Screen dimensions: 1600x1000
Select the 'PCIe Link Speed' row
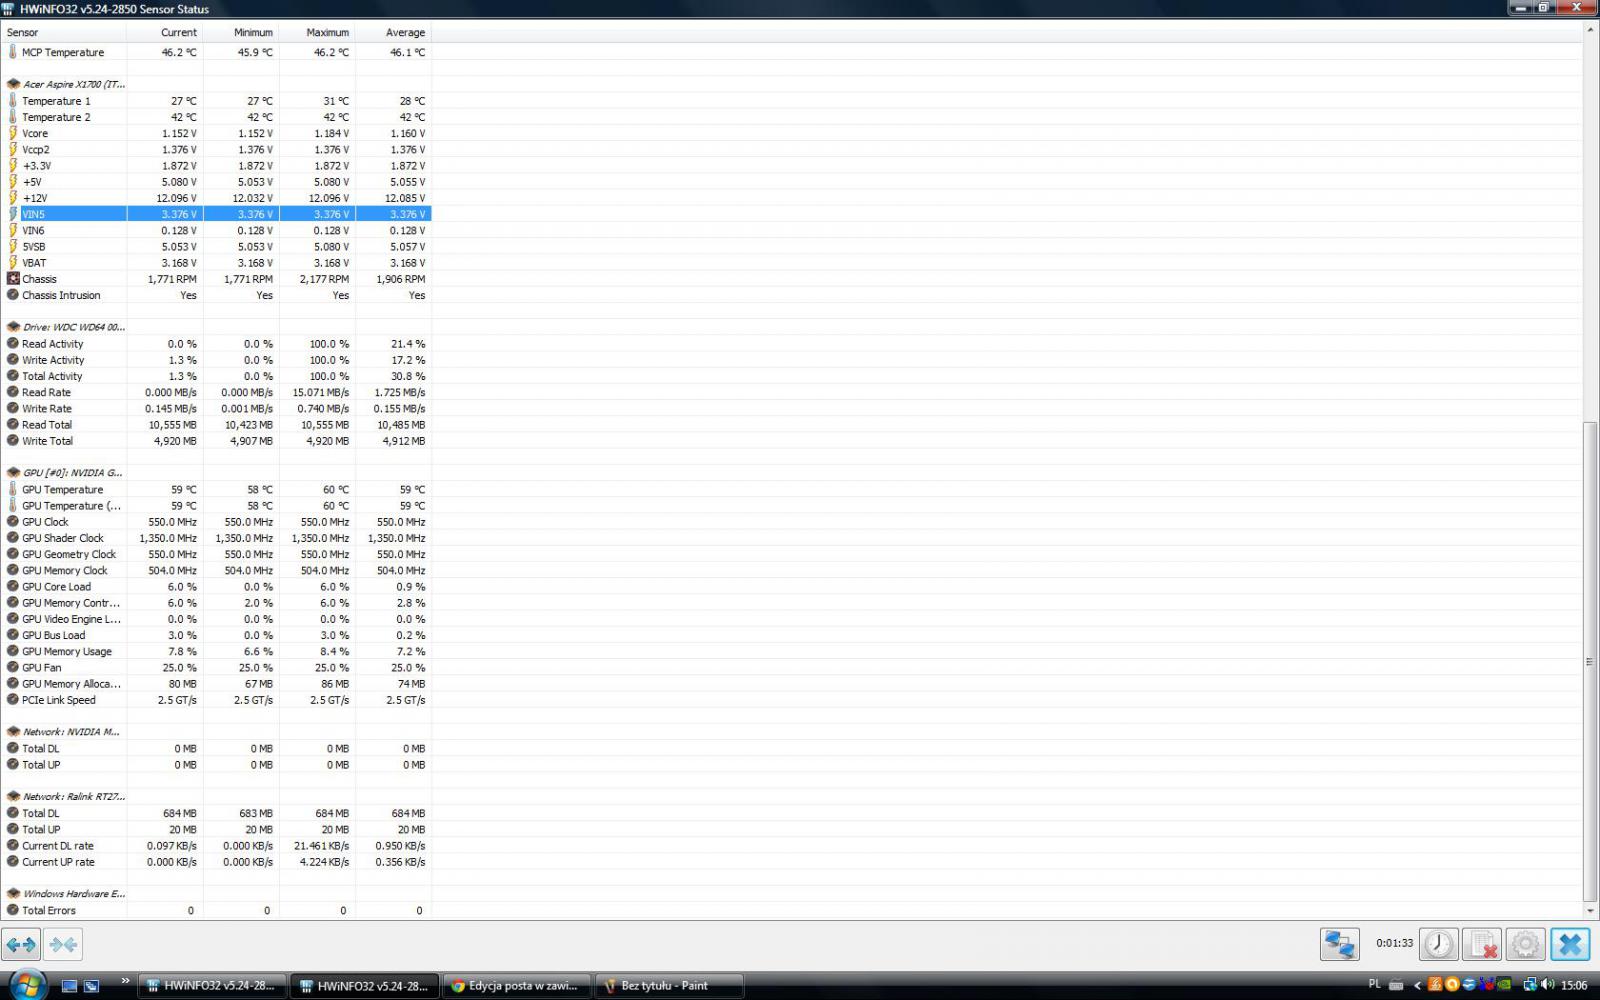(216, 700)
